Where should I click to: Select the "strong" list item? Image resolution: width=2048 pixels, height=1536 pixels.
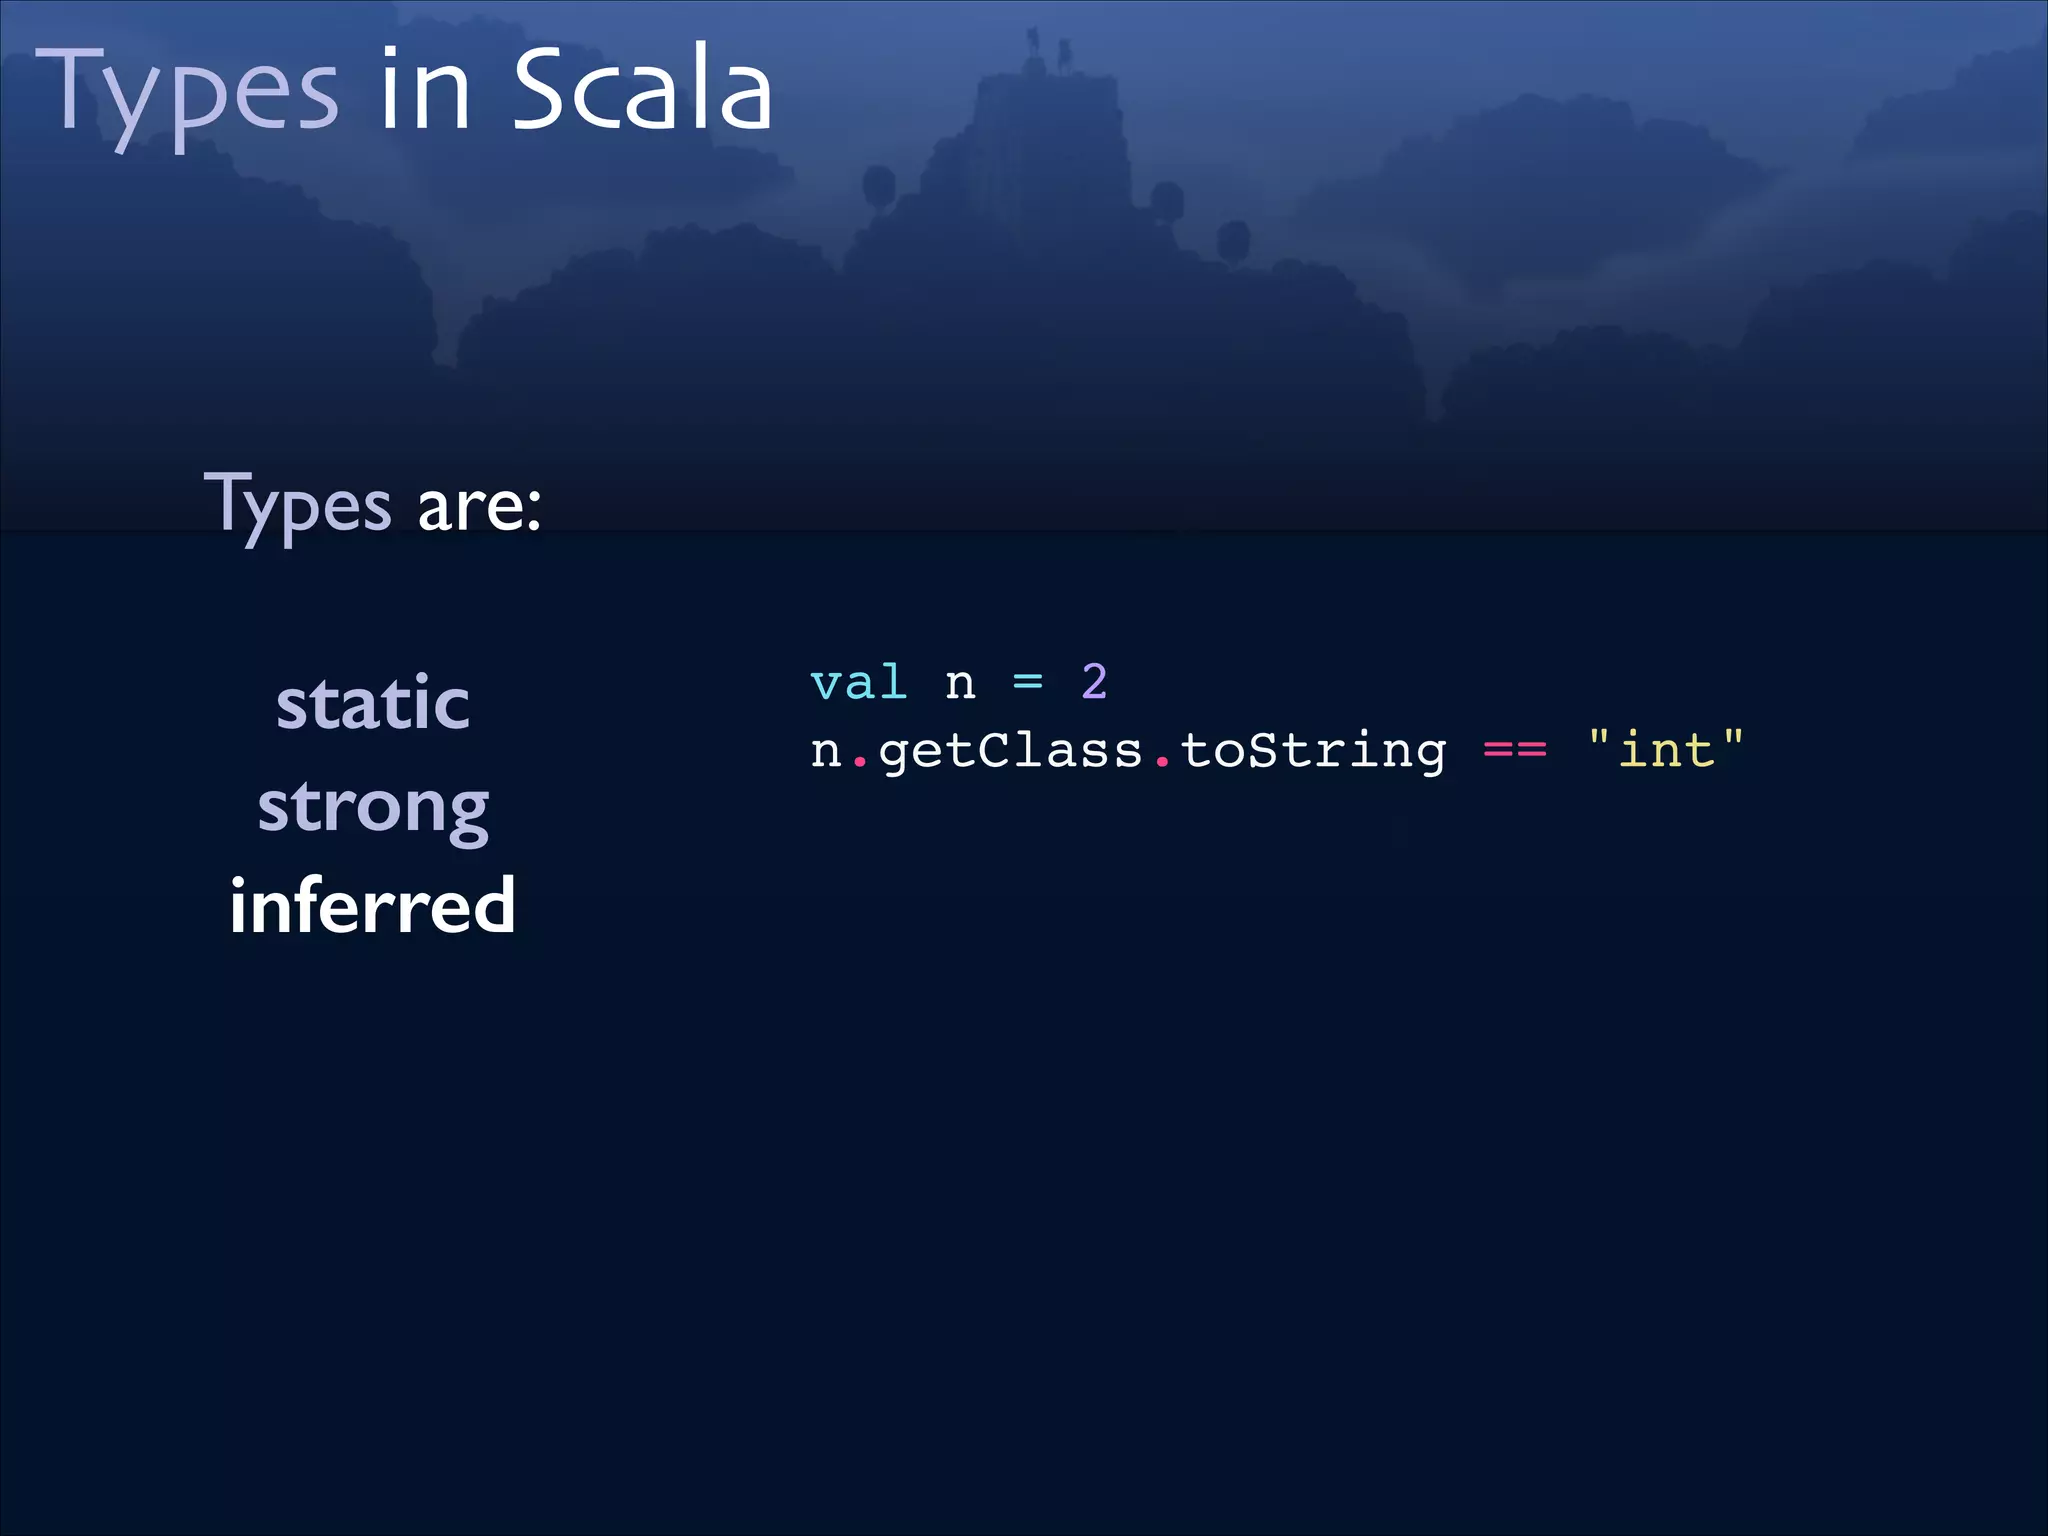pyautogui.click(x=373, y=807)
